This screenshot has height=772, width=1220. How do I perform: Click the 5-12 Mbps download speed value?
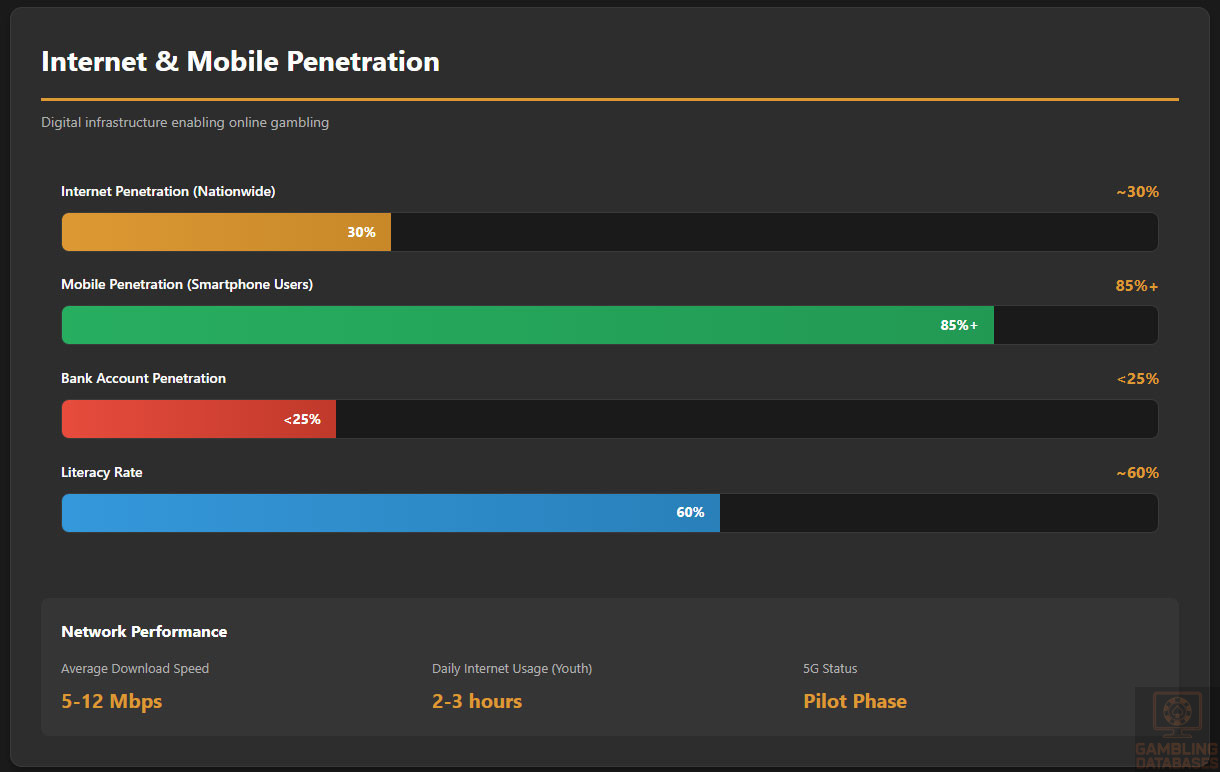pos(111,701)
